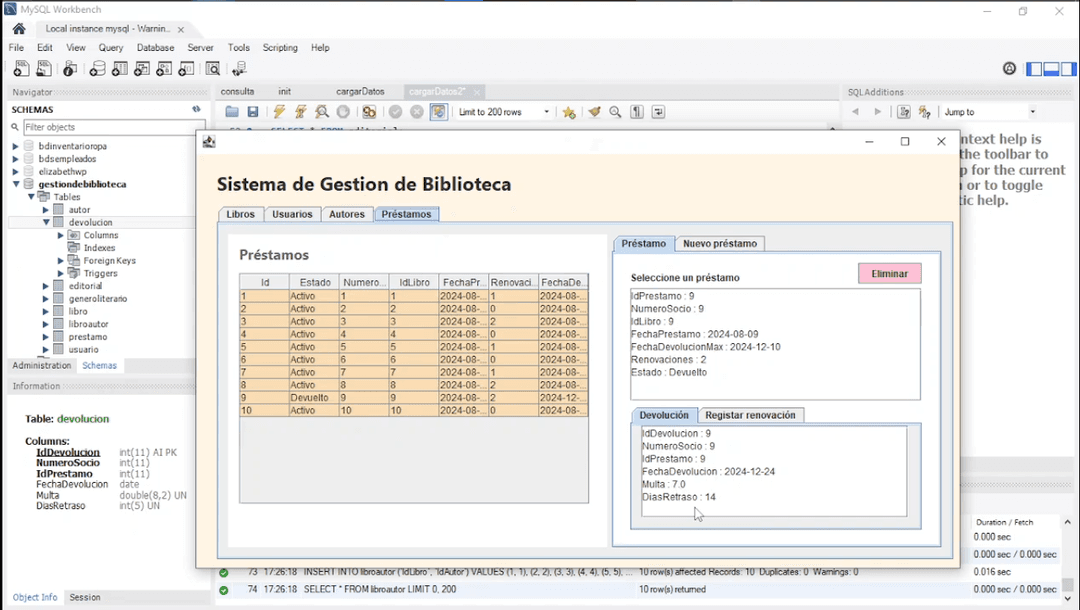The height and width of the screenshot is (610, 1080).
Task: Click the Workbench home icon
Action: (x=18, y=29)
